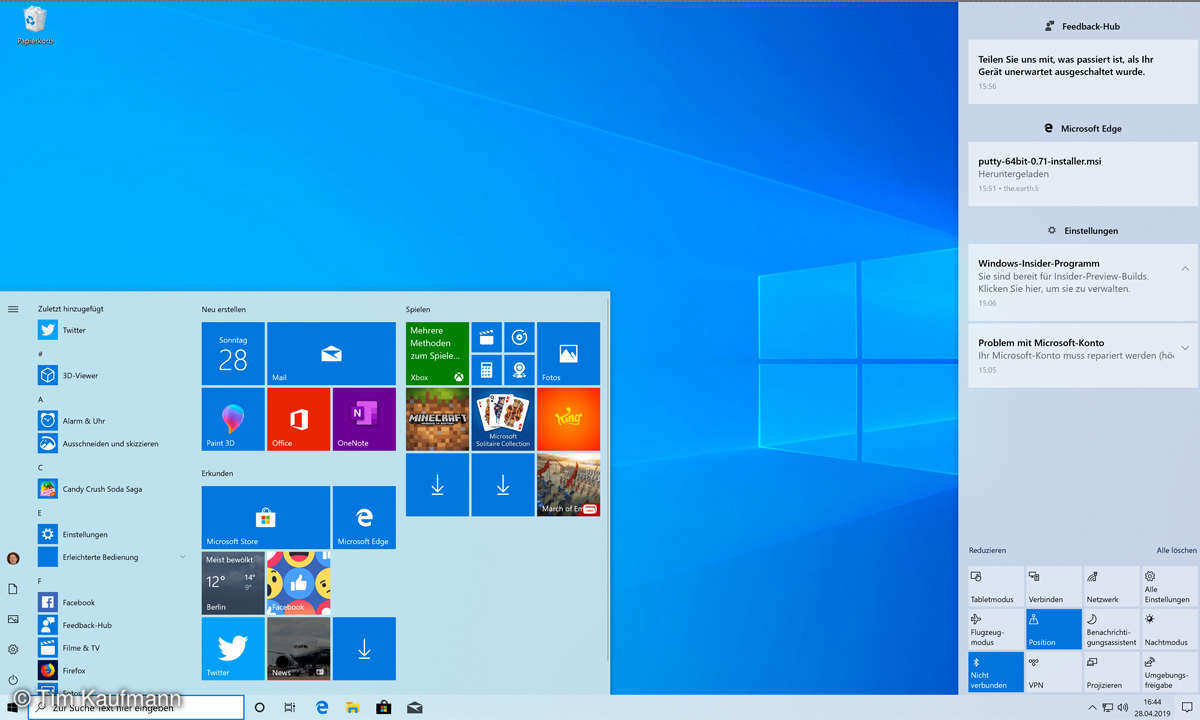Toggle Benachrichtigungsassistent quick action
1200x720 pixels.
[x=1112, y=629]
